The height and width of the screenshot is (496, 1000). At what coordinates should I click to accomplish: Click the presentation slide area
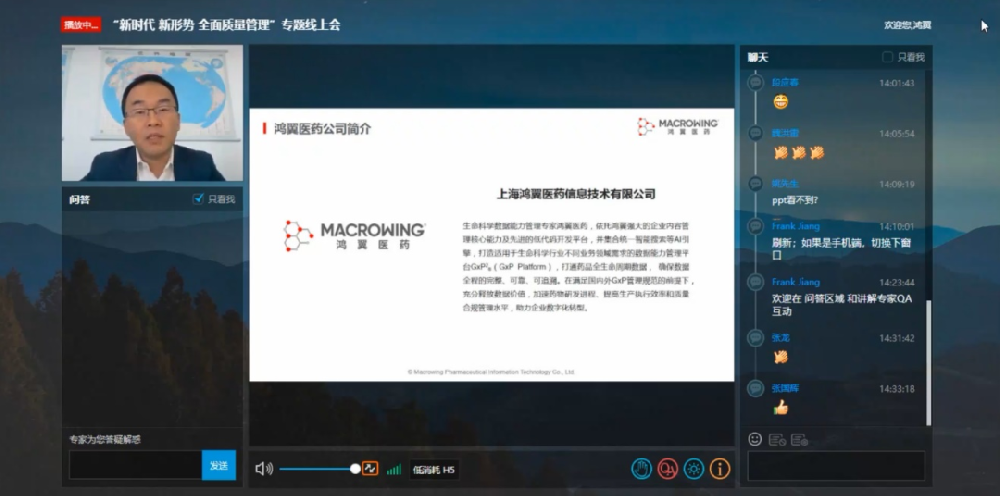pyautogui.click(x=492, y=245)
